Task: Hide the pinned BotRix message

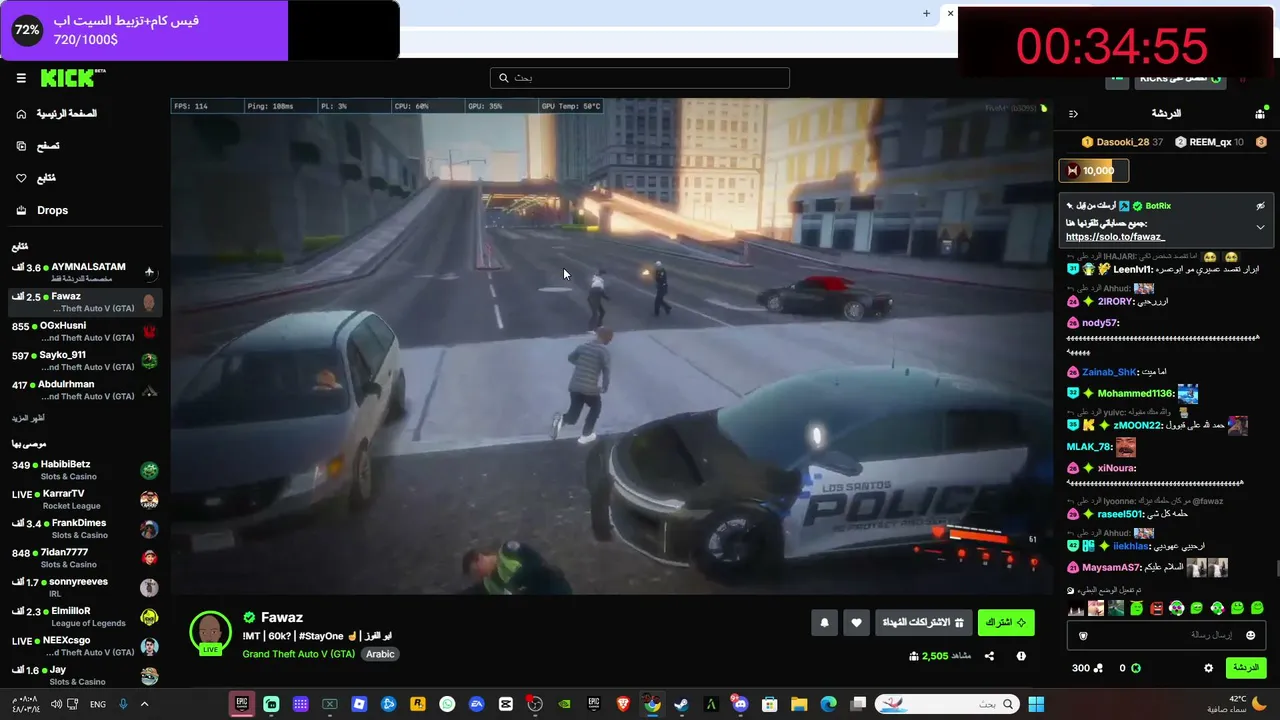Action: pos(1260,206)
